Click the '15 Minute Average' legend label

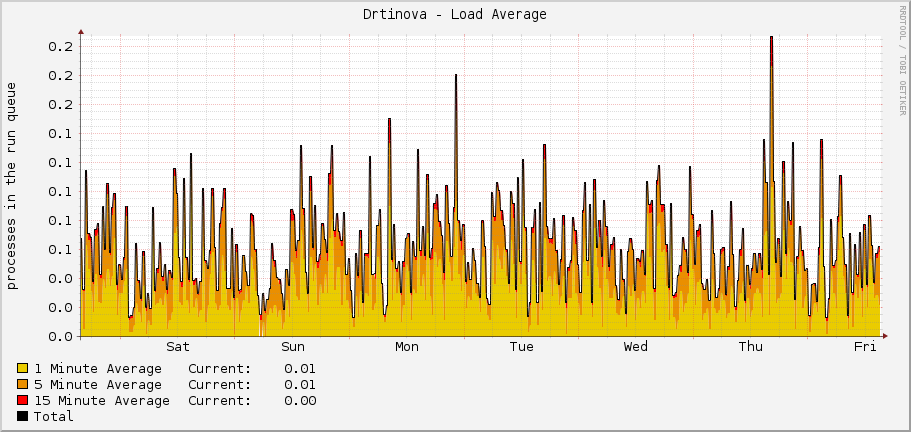click(102, 401)
